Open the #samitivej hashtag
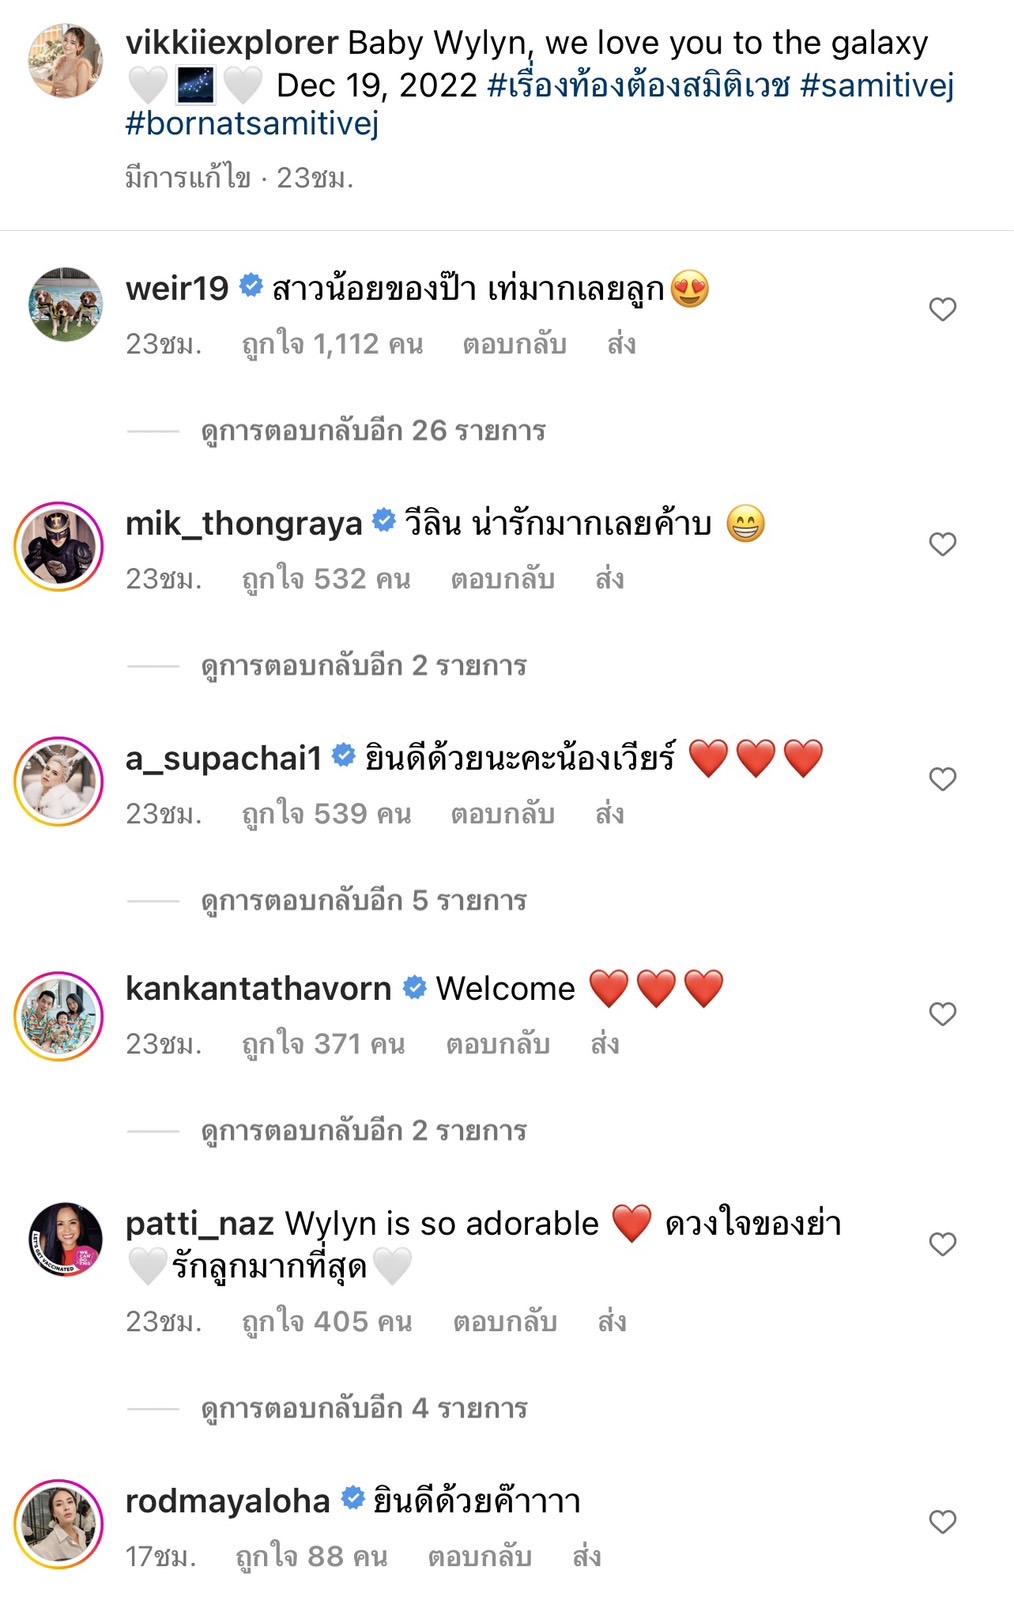This screenshot has height=1616, width=1014. point(877,85)
